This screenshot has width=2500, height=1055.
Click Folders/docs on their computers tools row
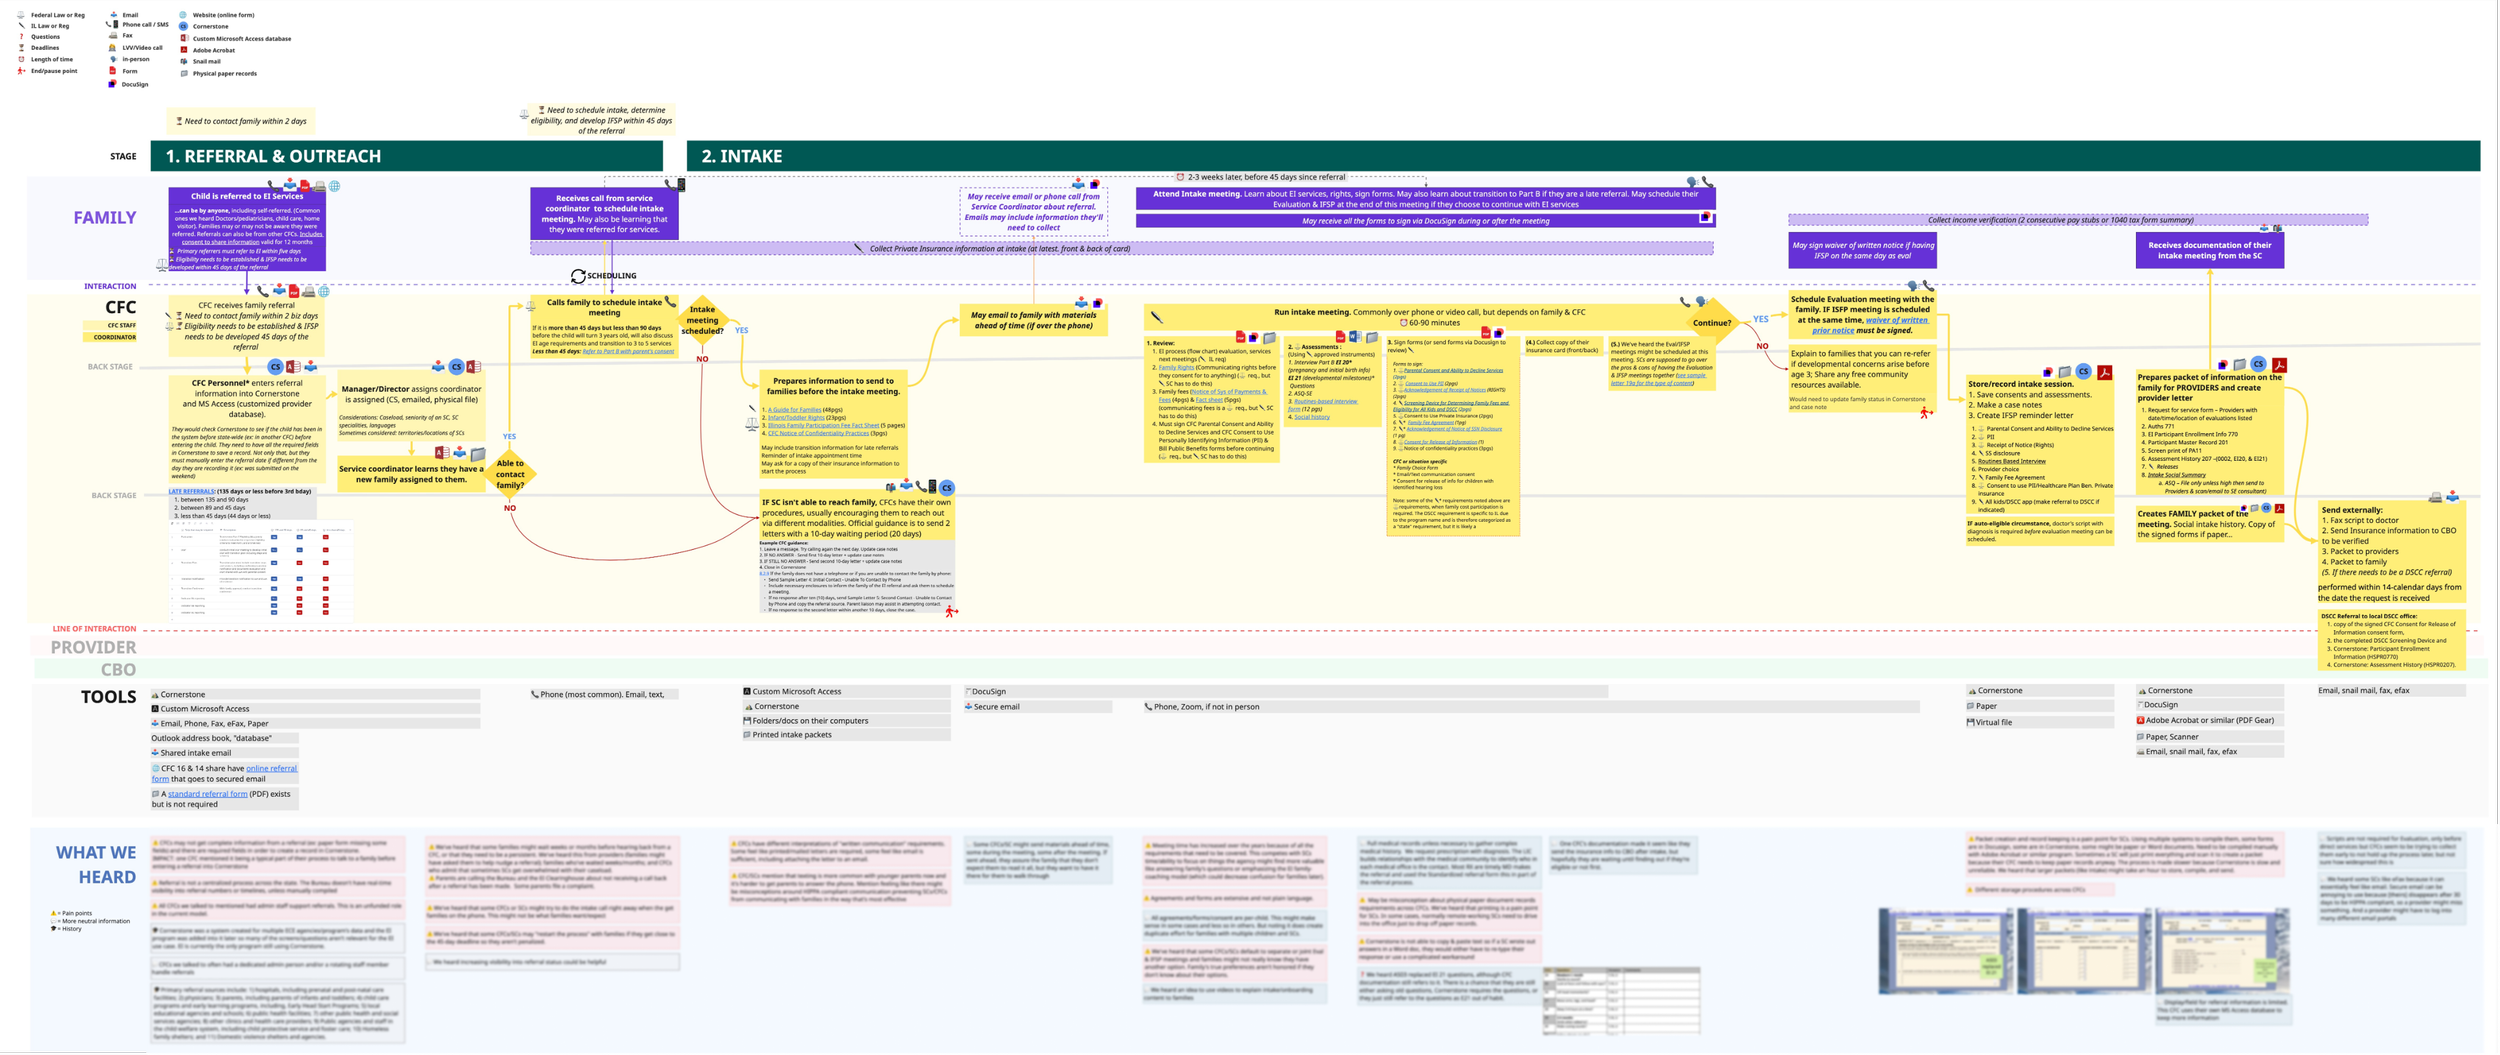[x=846, y=721]
